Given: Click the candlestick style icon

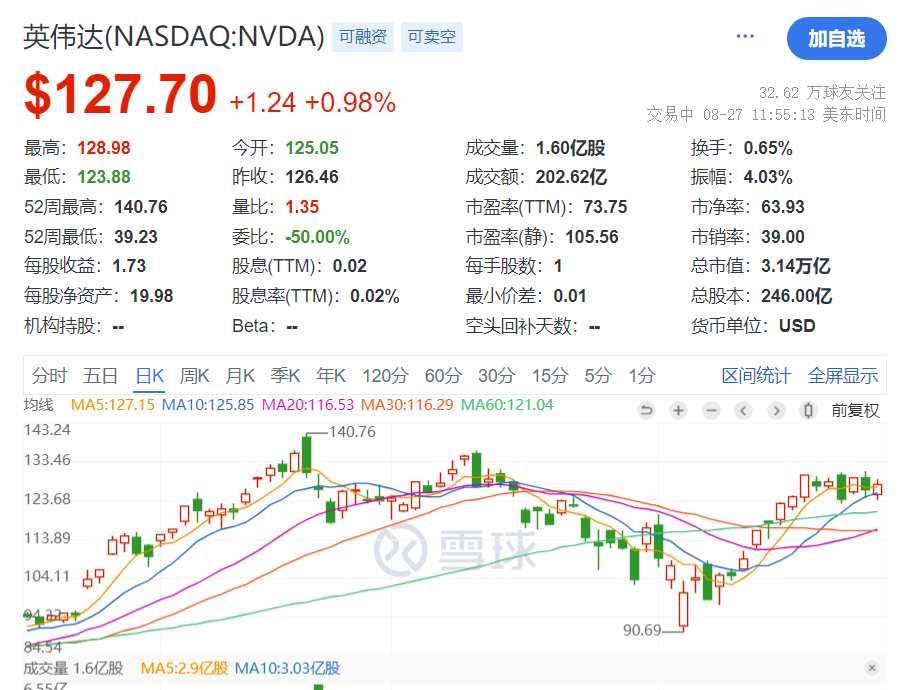Looking at the screenshot, I should pyautogui.click(x=808, y=410).
